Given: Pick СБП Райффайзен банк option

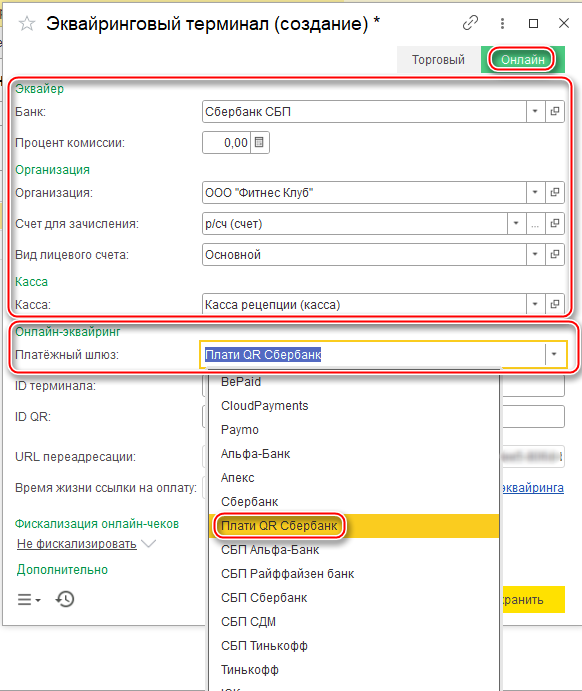Looking at the screenshot, I should 354,574.
